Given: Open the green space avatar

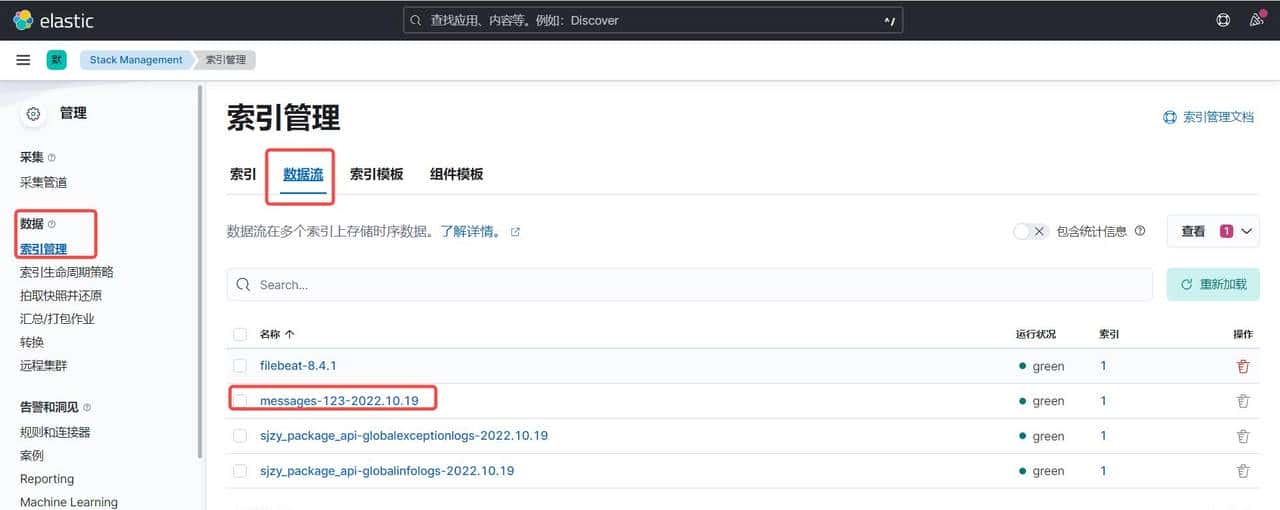Looking at the screenshot, I should 57,60.
